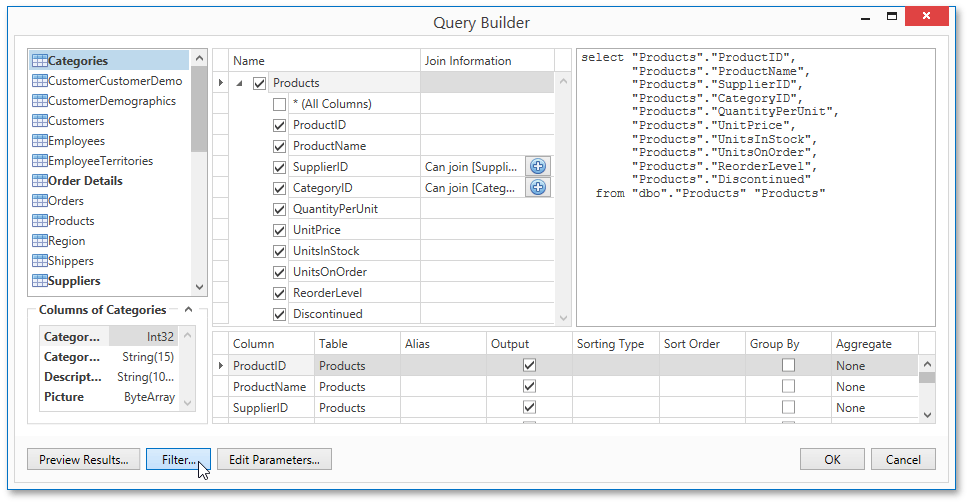Click the EmployeeTerritories table icon
Screen dimensions: 969x504
point(40,161)
